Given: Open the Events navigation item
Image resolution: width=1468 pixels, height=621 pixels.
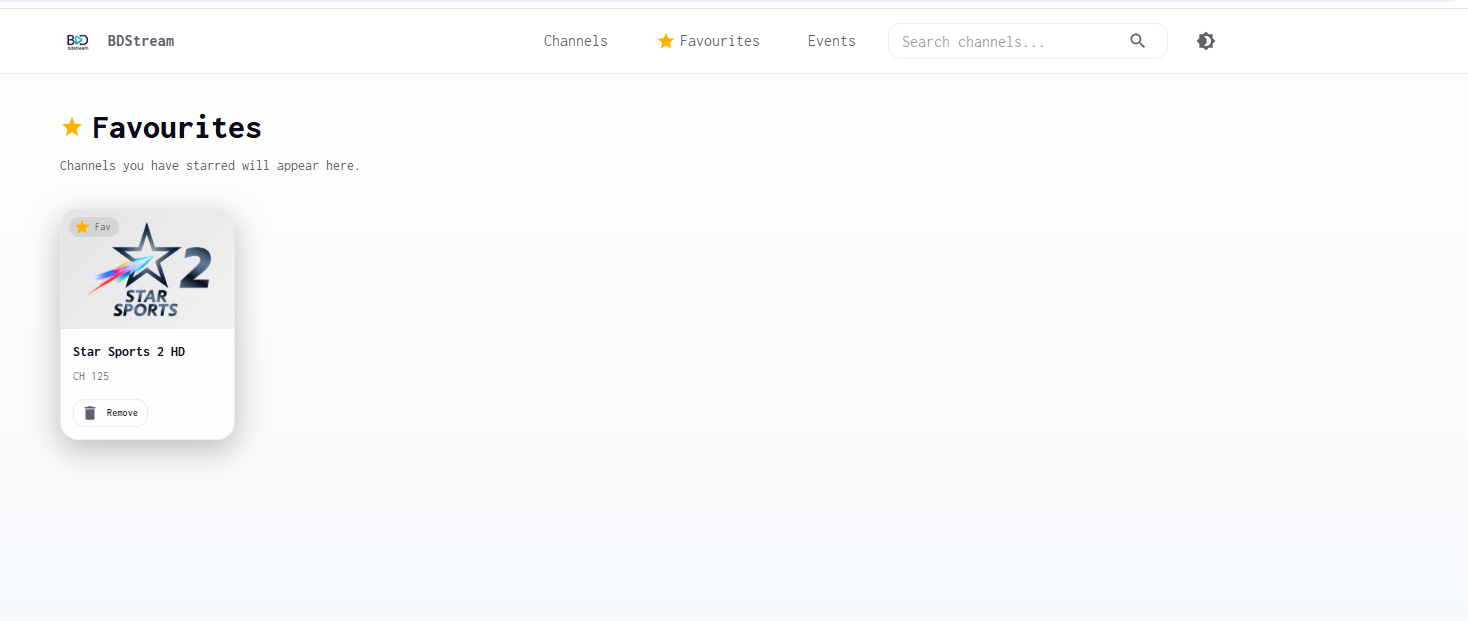Looking at the screenshot, I should point(832,41).
